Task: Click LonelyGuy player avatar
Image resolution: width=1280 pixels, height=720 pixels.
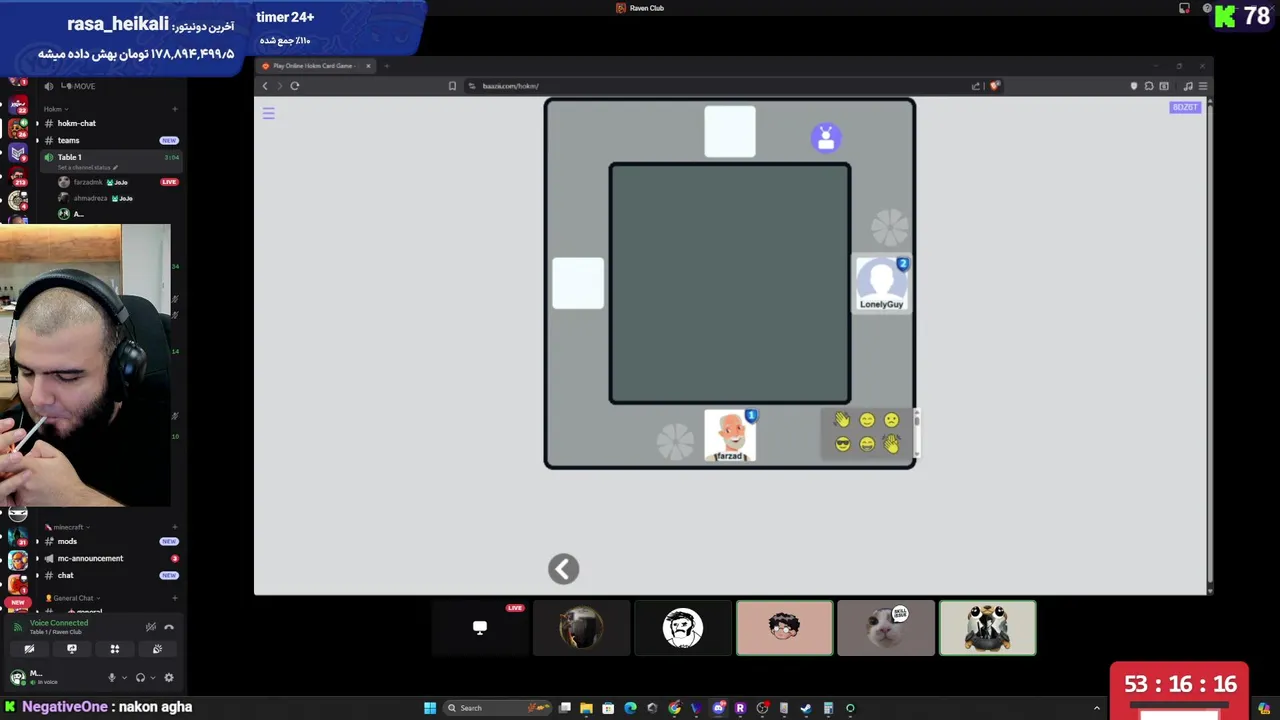Action: tap(881, 283)
